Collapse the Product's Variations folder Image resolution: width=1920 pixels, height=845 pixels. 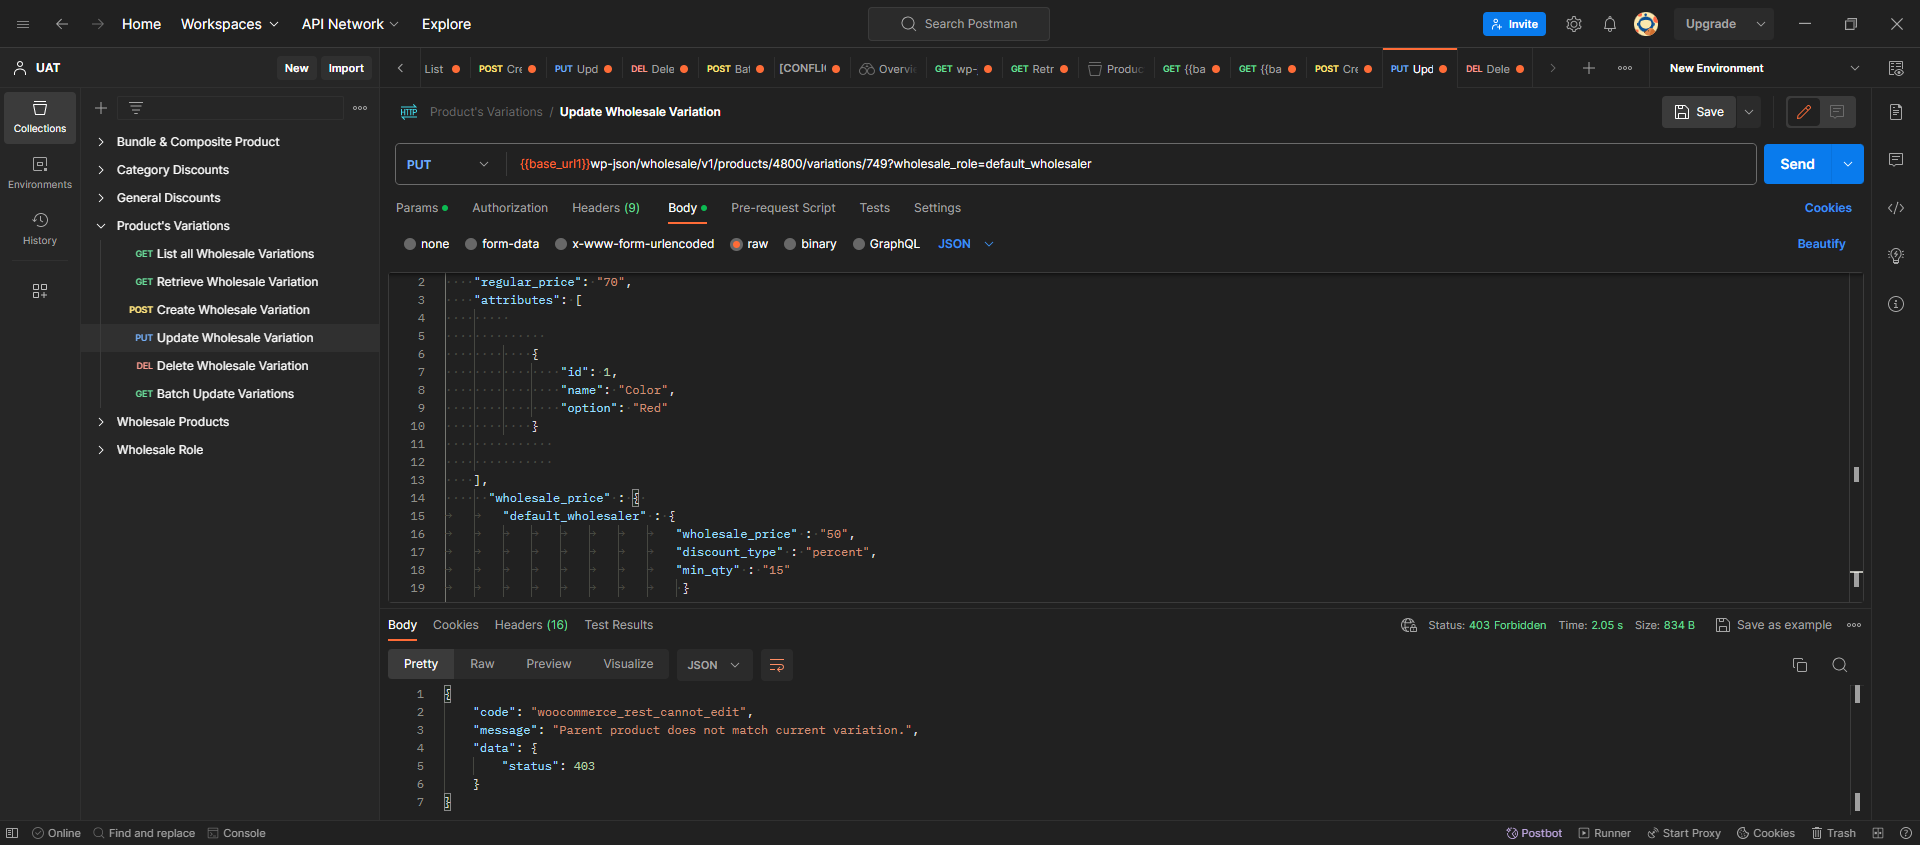(x=101, y=226)
